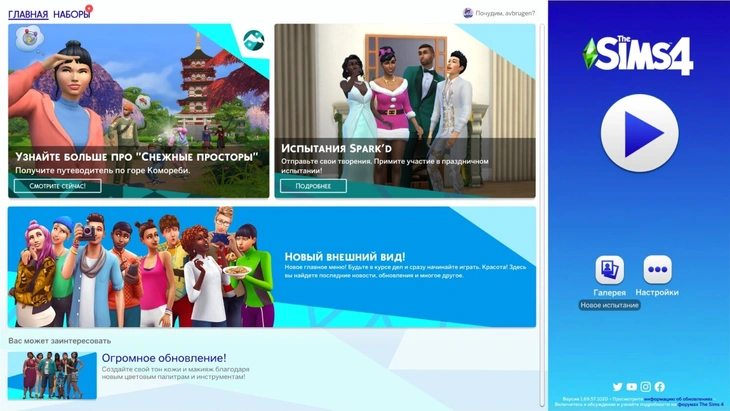Click the user avatar icon beside the greeting
The image size is (730, 411).
pyautogui.click(x=468, y=13)
